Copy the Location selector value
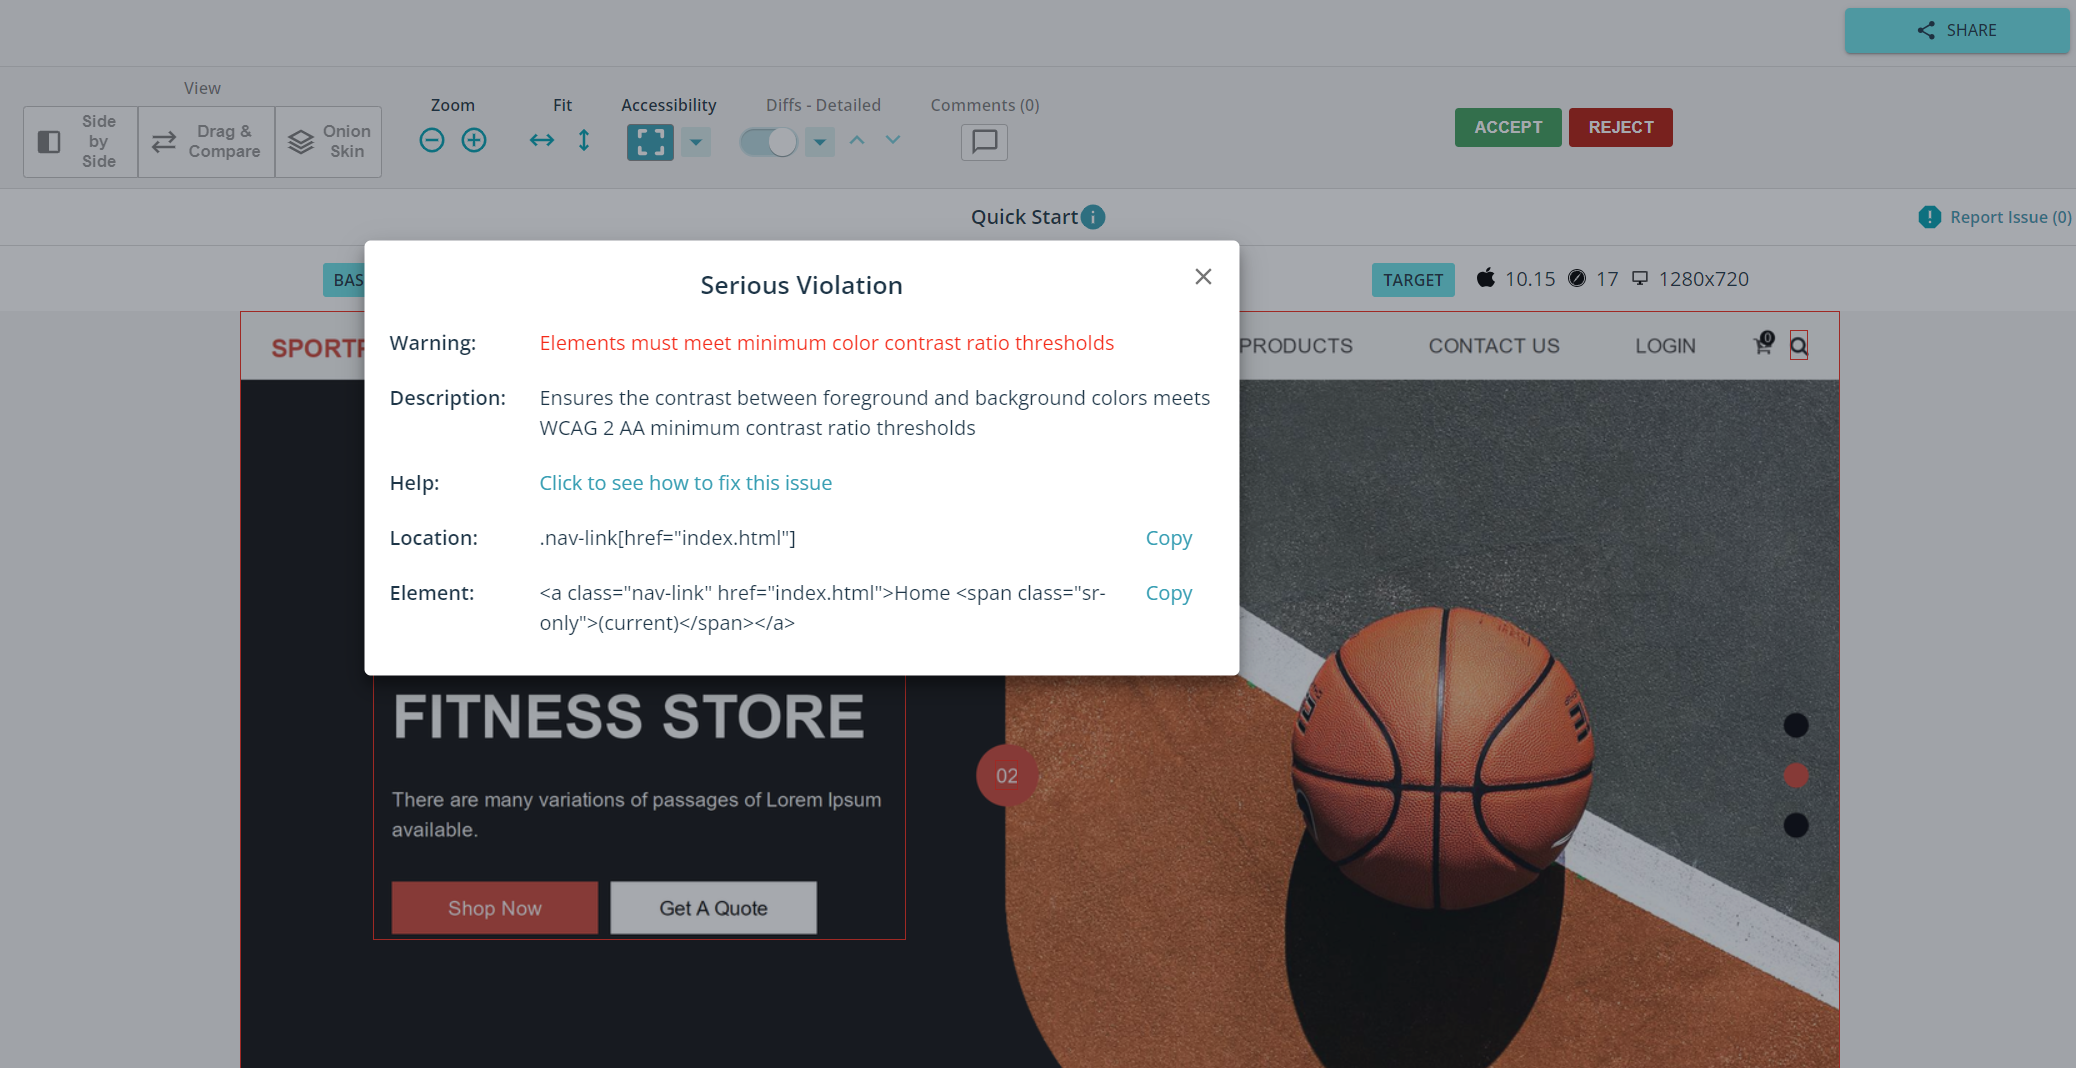 [x=1168, y=538]
